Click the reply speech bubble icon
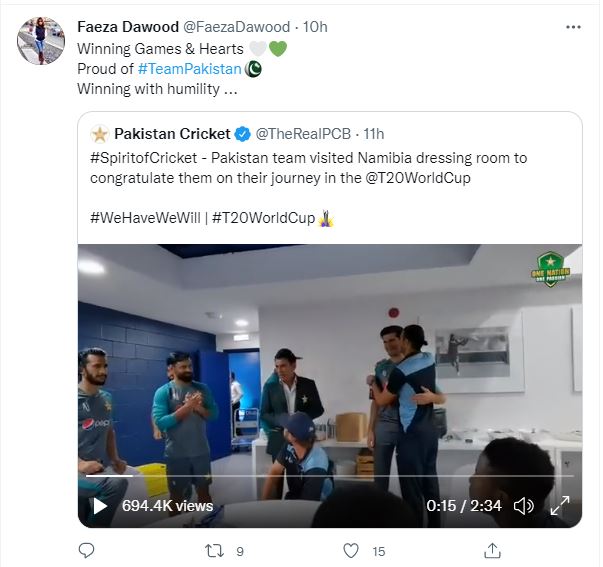 [x=87, y=550]
